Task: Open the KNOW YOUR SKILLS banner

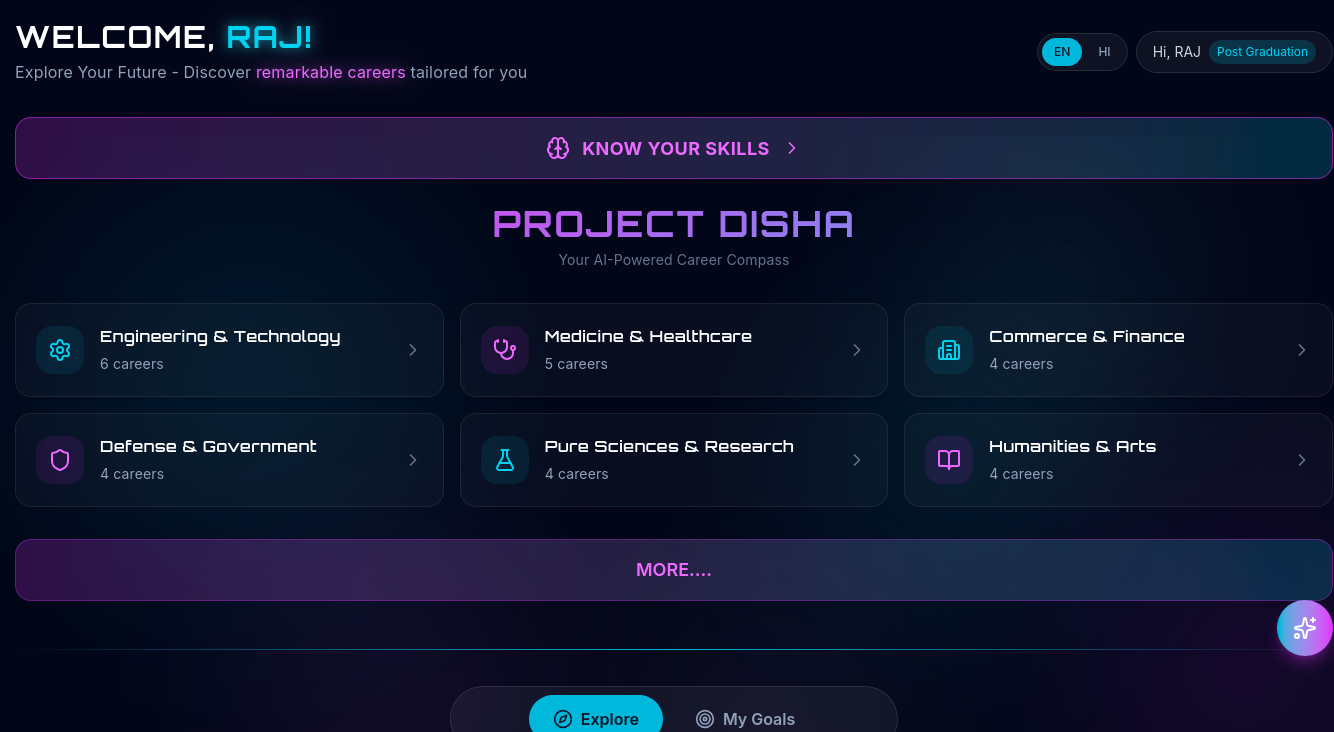Action: [x=675, y=148]
